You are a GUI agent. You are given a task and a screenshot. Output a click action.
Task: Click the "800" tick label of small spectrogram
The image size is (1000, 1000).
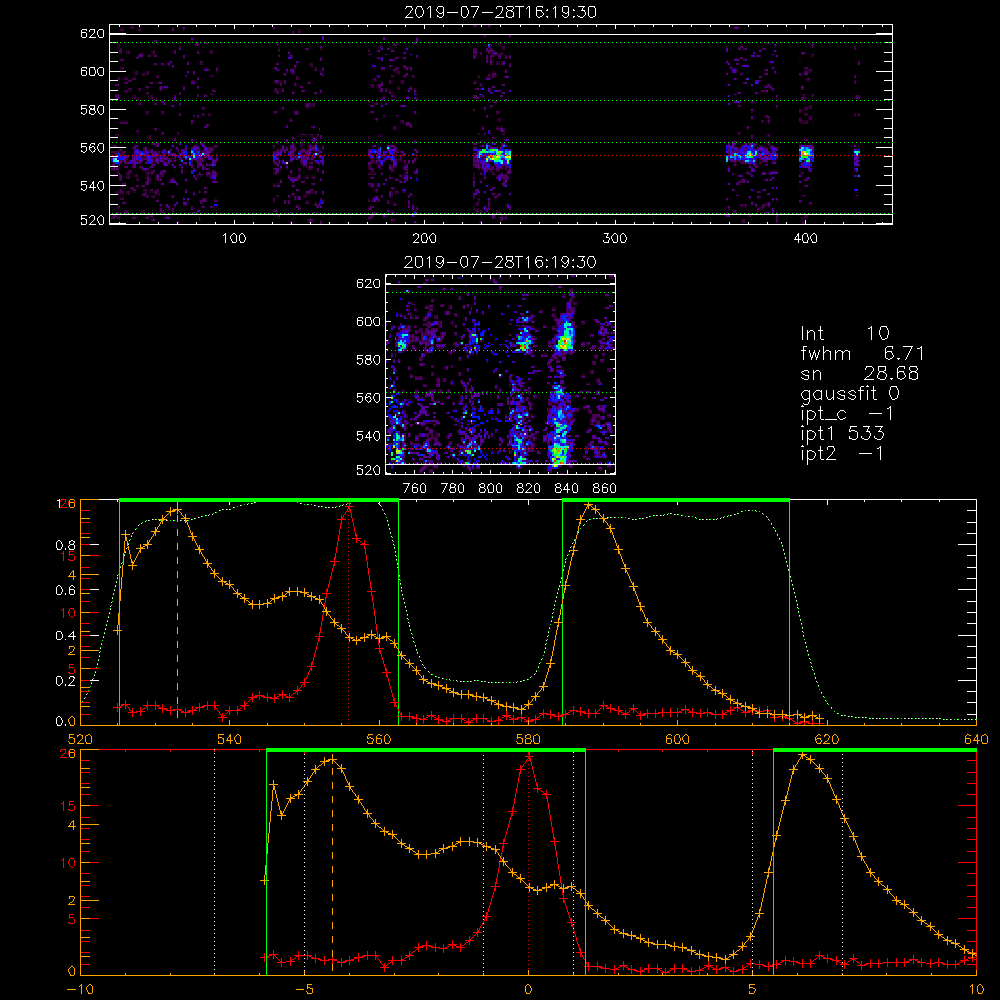(x=490, y=489)
